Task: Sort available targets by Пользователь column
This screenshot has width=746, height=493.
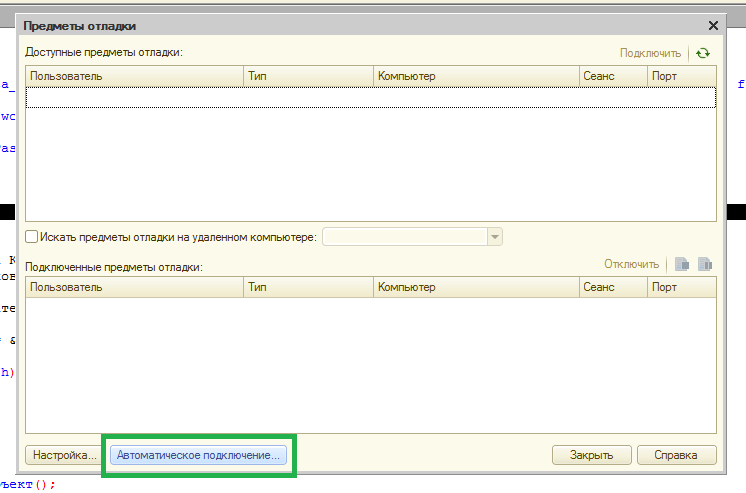Action: pos(134,76)
